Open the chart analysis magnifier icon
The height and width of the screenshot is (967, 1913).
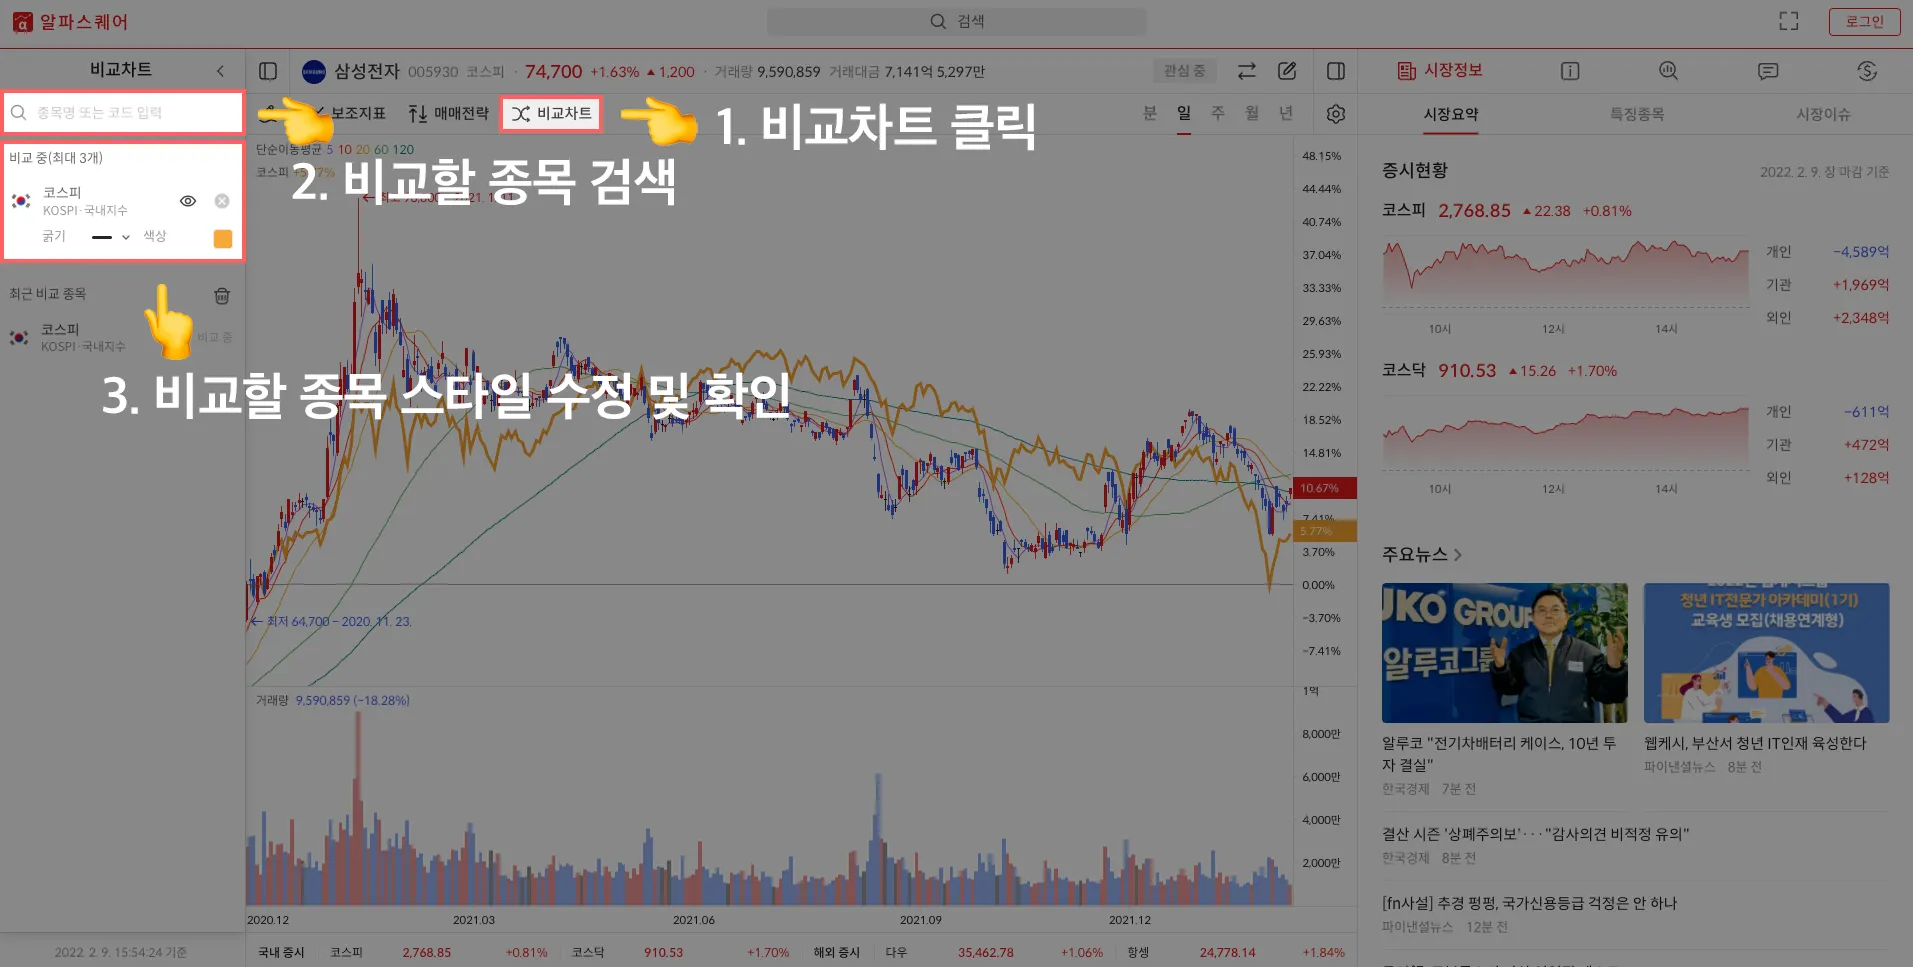click(x=1668, y=71)
